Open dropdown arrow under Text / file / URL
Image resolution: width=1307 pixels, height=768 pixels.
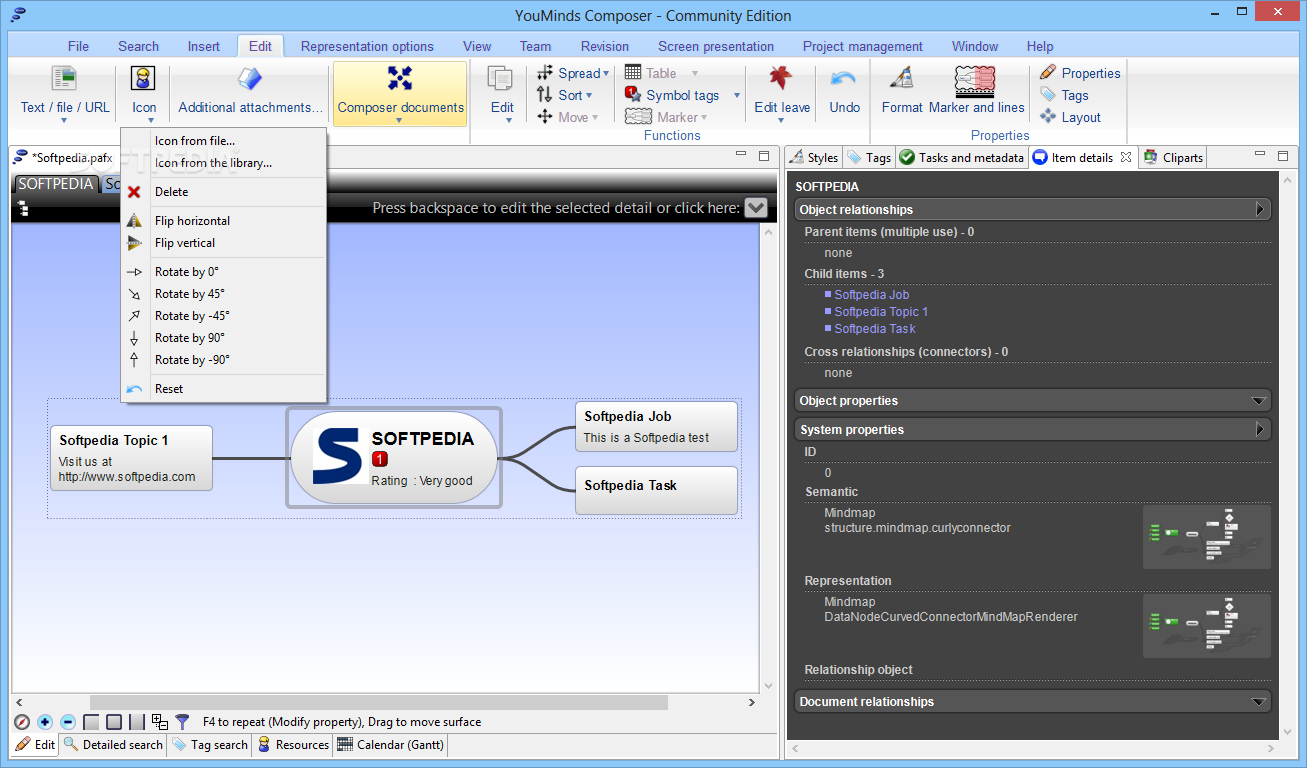[x=64, y=121]
